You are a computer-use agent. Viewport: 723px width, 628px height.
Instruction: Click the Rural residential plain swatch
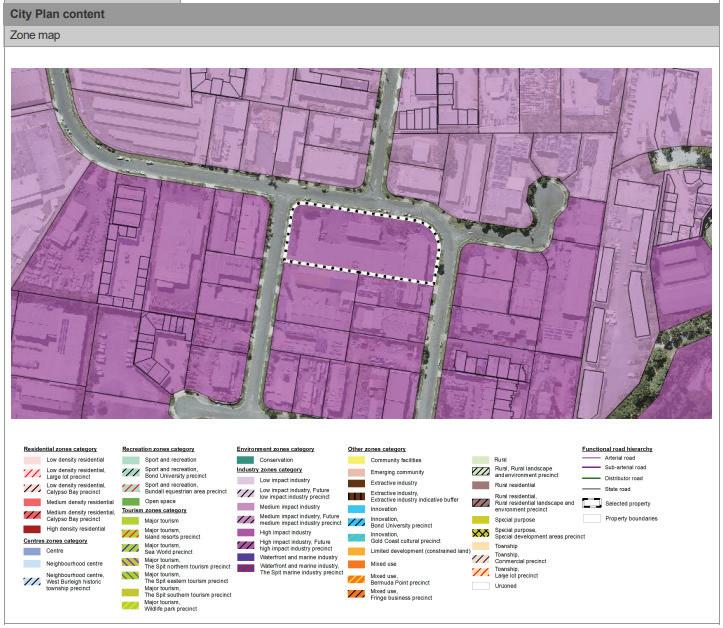[480, 486]
